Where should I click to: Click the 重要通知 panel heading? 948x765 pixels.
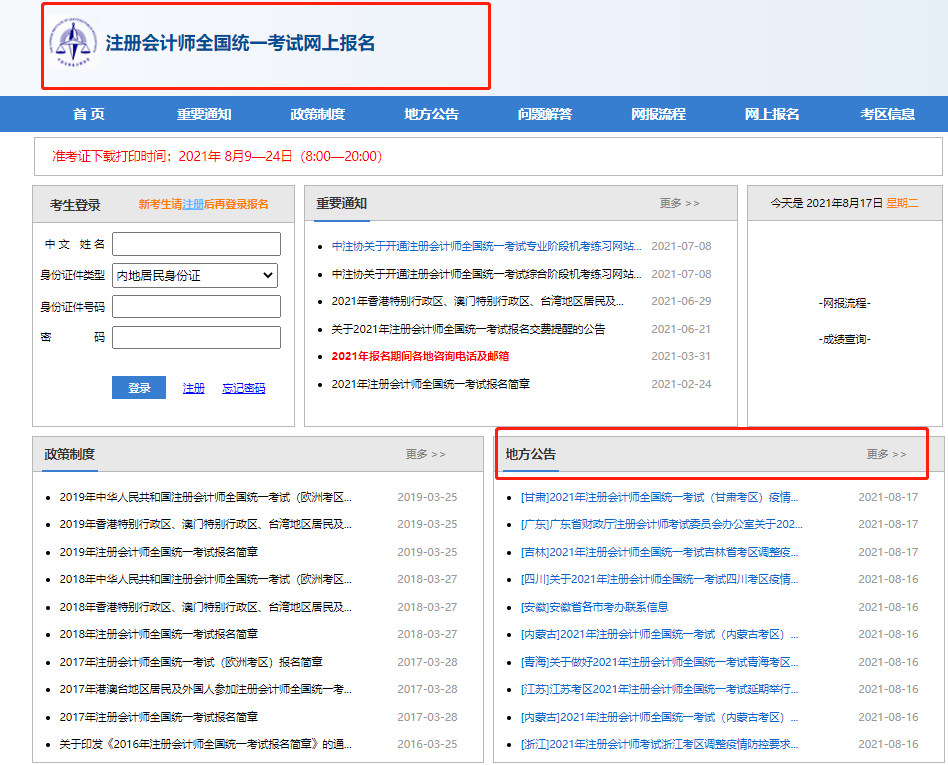(x=342, y=203)
